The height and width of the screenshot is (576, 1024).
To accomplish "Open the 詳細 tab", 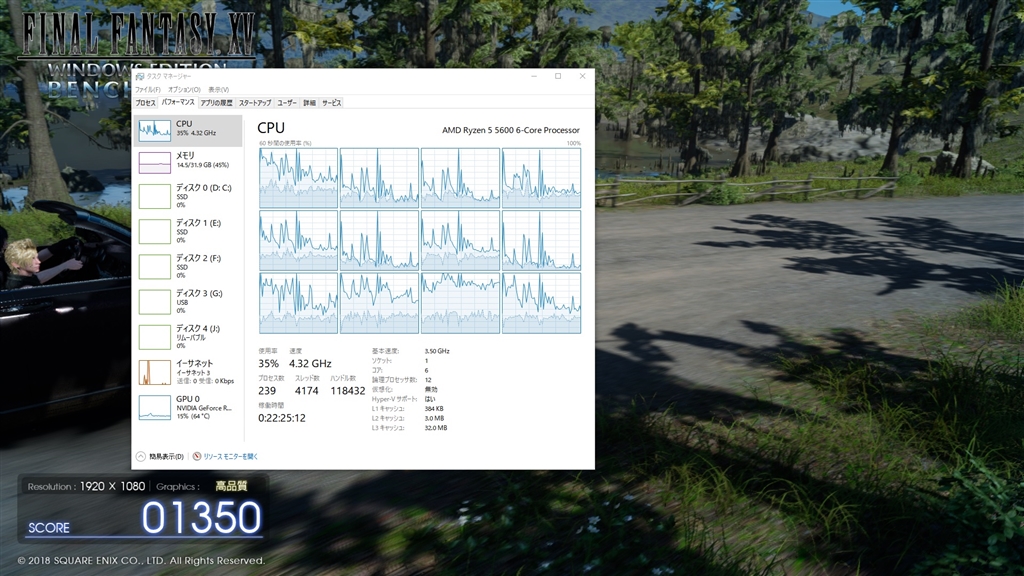I will tap(310, 103).
